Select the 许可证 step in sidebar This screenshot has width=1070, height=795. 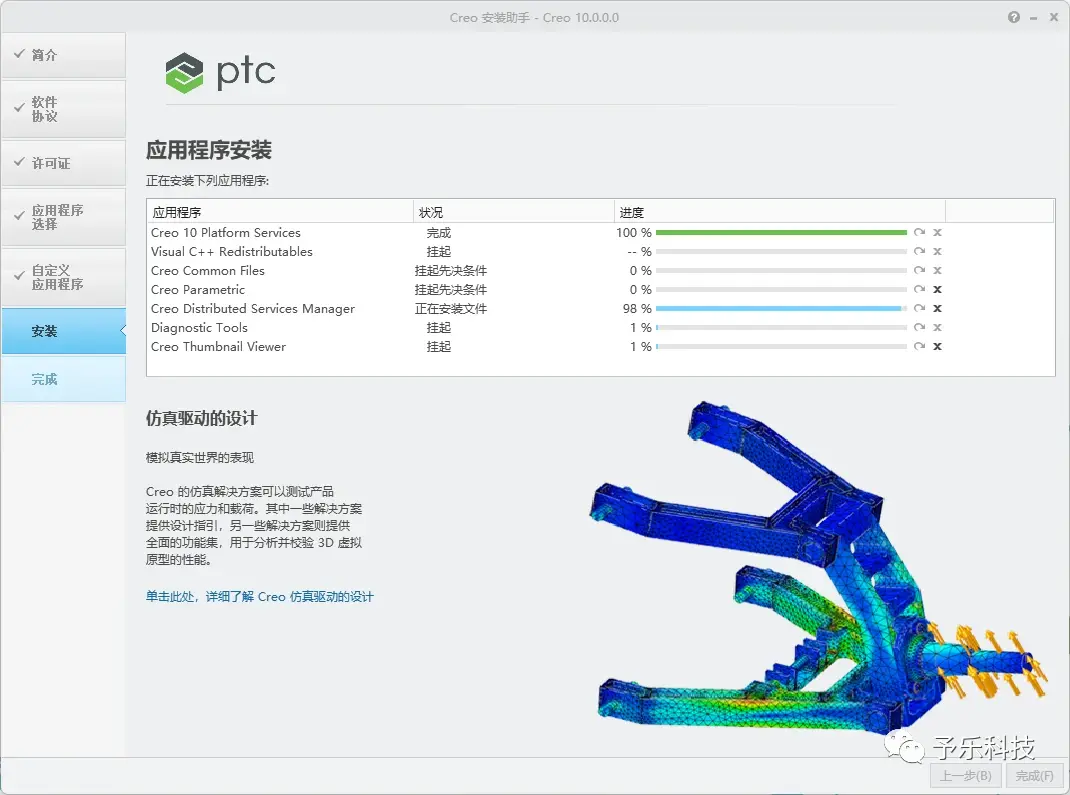63,163
